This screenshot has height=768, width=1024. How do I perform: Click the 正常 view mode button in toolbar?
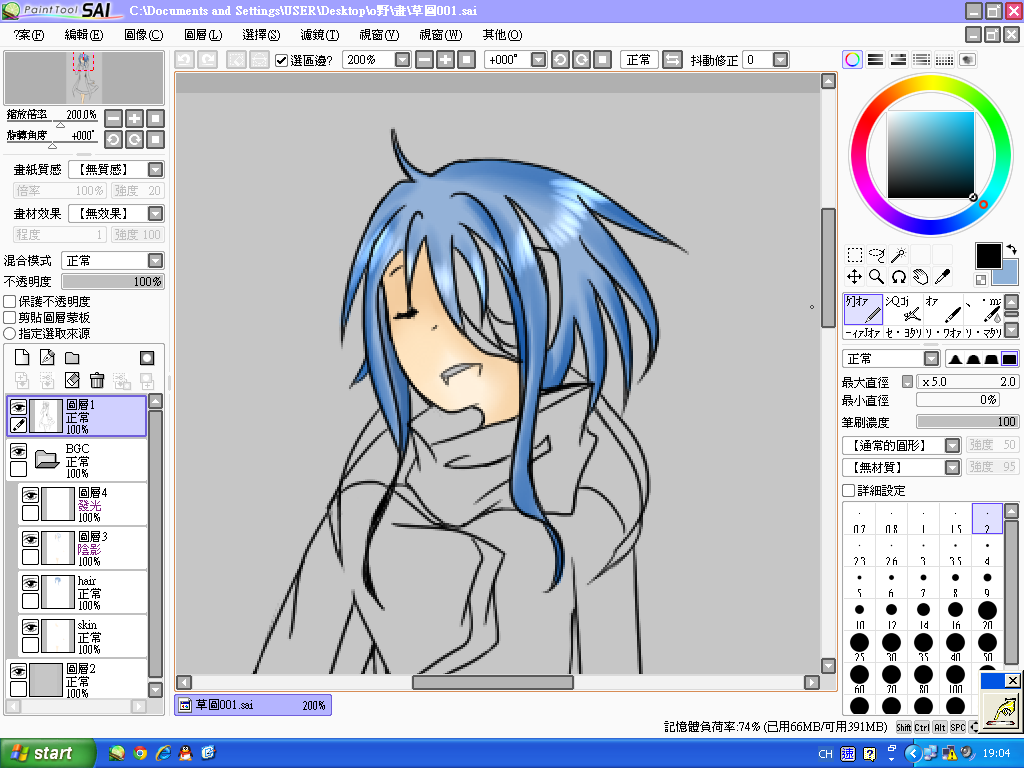tap(639, 60)
